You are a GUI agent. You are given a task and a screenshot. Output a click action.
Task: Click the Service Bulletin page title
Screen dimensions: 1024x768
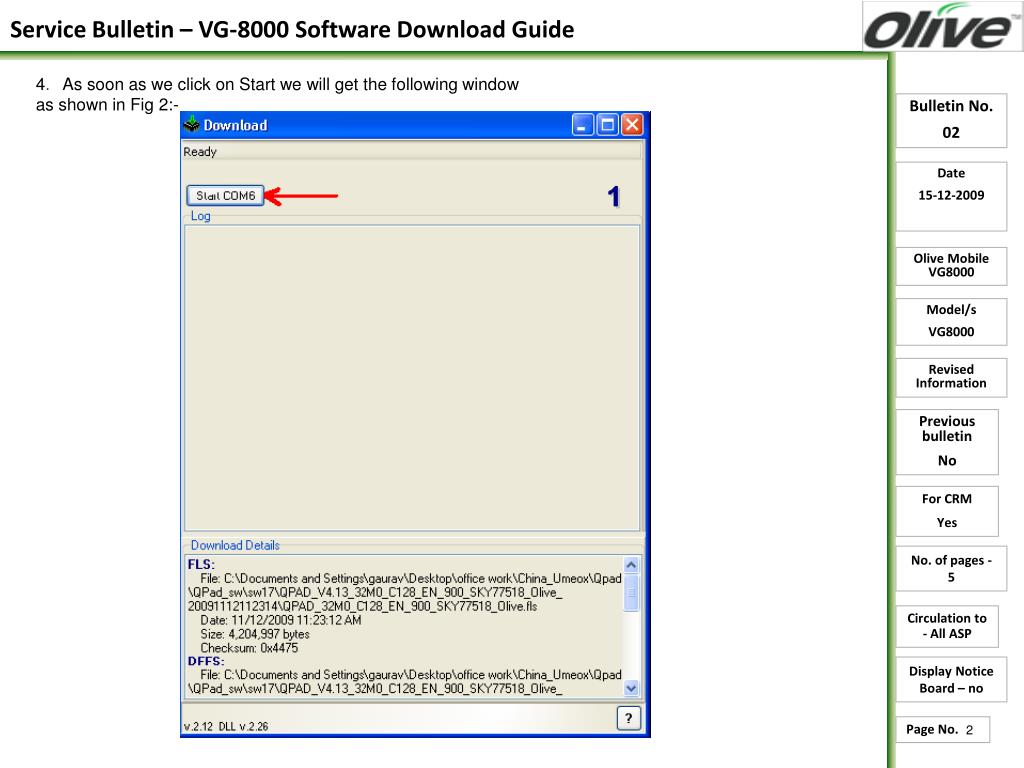[292, 29]
